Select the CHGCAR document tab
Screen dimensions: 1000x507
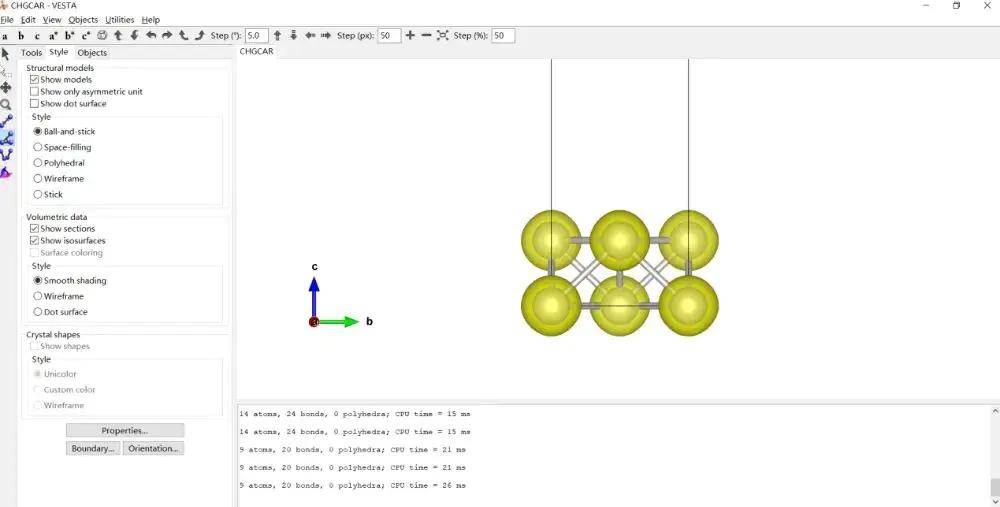coord(256,51)
